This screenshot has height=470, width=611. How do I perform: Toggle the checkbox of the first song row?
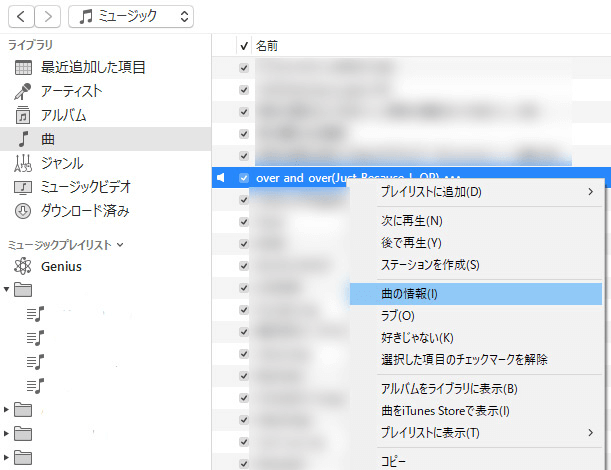244,67
